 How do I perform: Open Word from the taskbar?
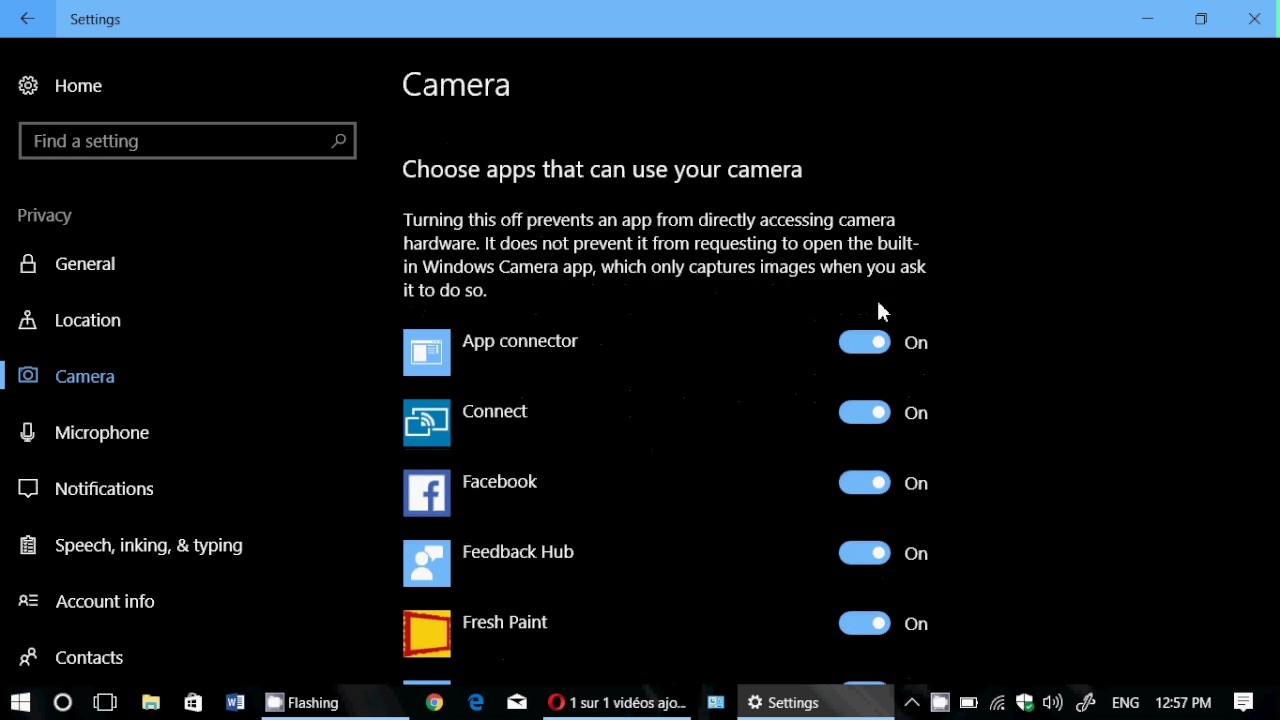pos(235,702)
